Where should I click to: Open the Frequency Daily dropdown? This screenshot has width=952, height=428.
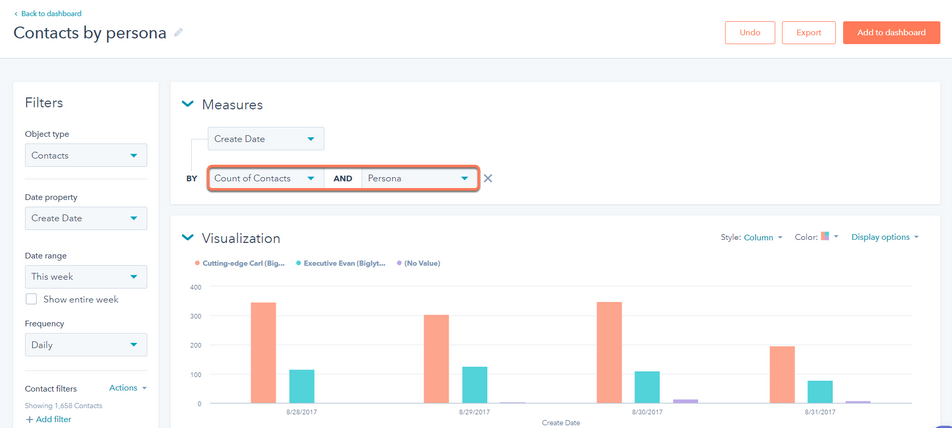click(86, 345)
